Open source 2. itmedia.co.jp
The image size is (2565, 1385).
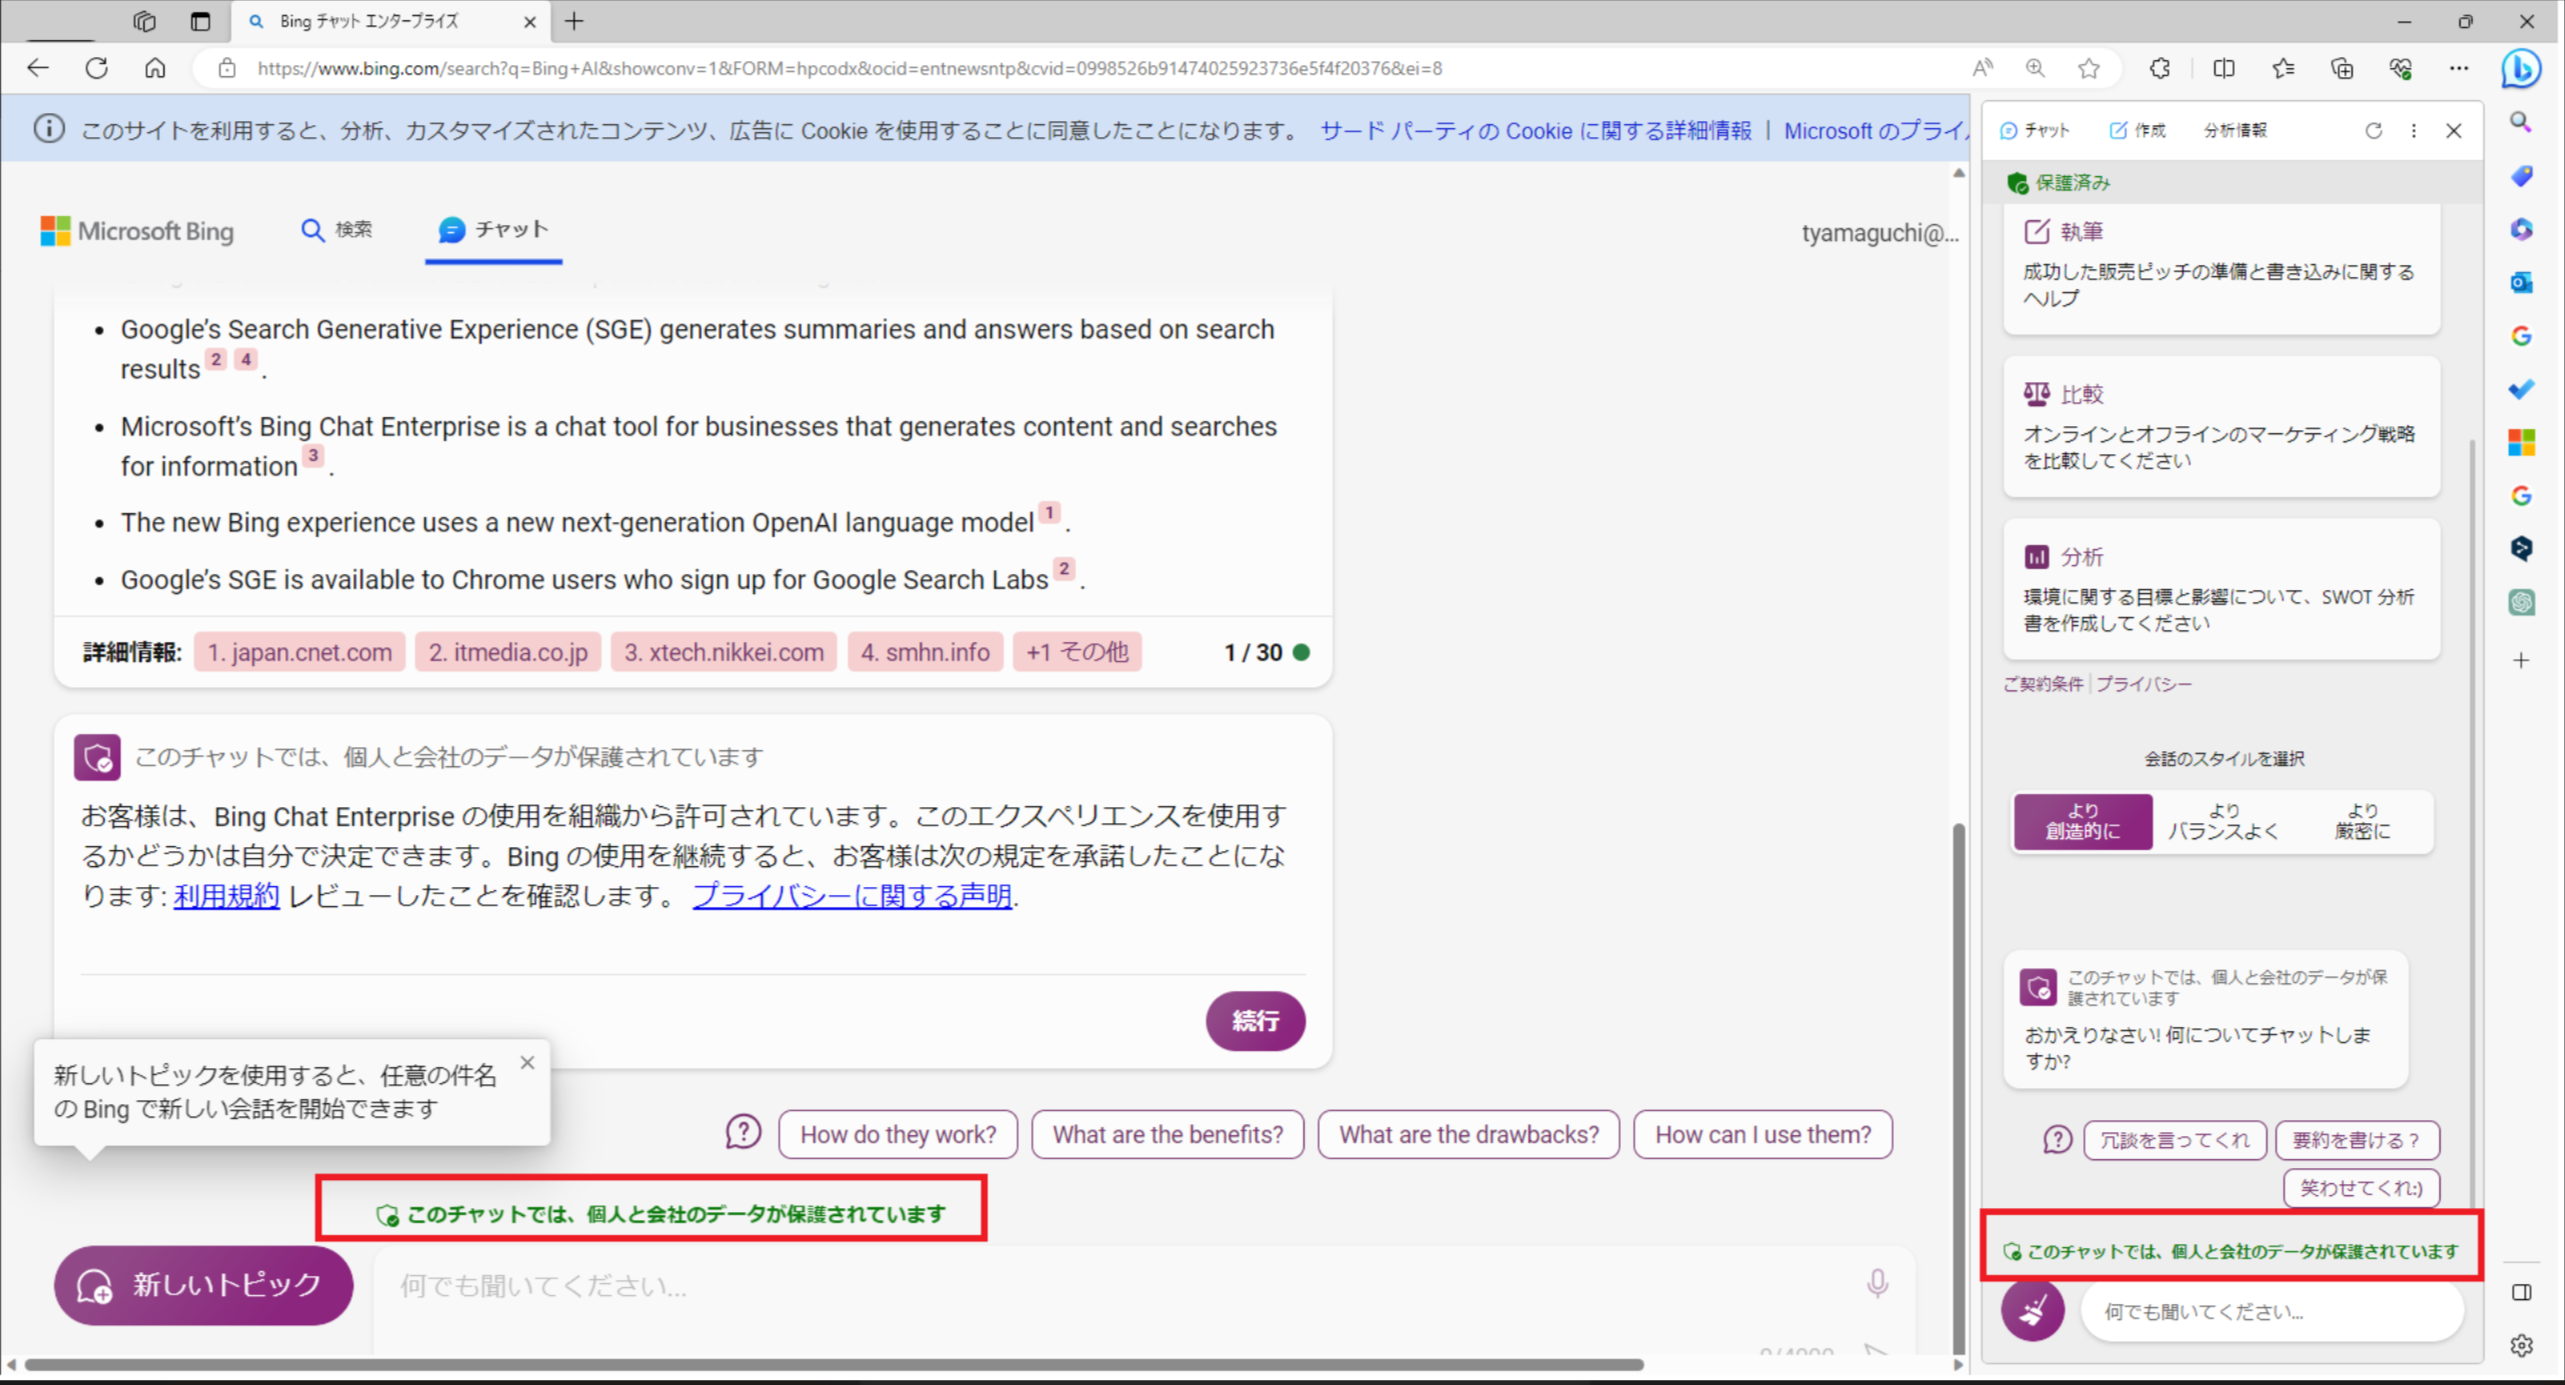508,652
